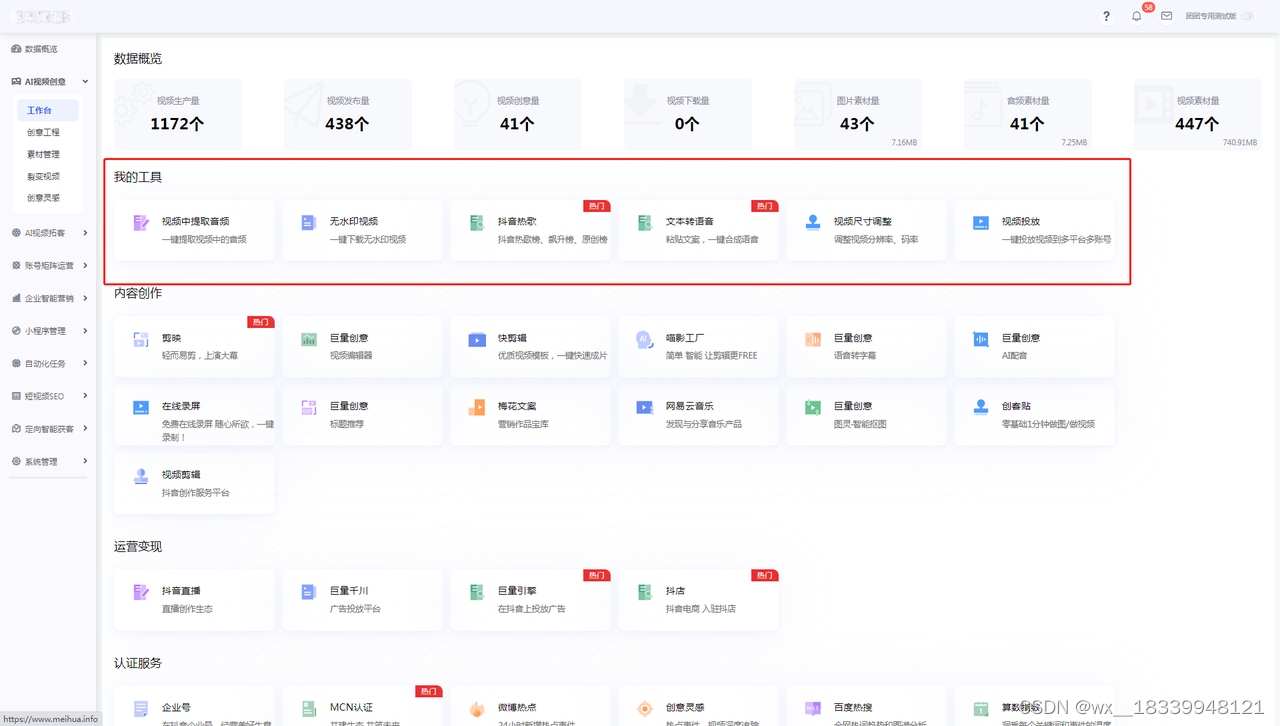Viewport: 1280px width, 726px height.
Task: Collapse the AI视频创意 sidebar chevron
Action: (85, 82)
